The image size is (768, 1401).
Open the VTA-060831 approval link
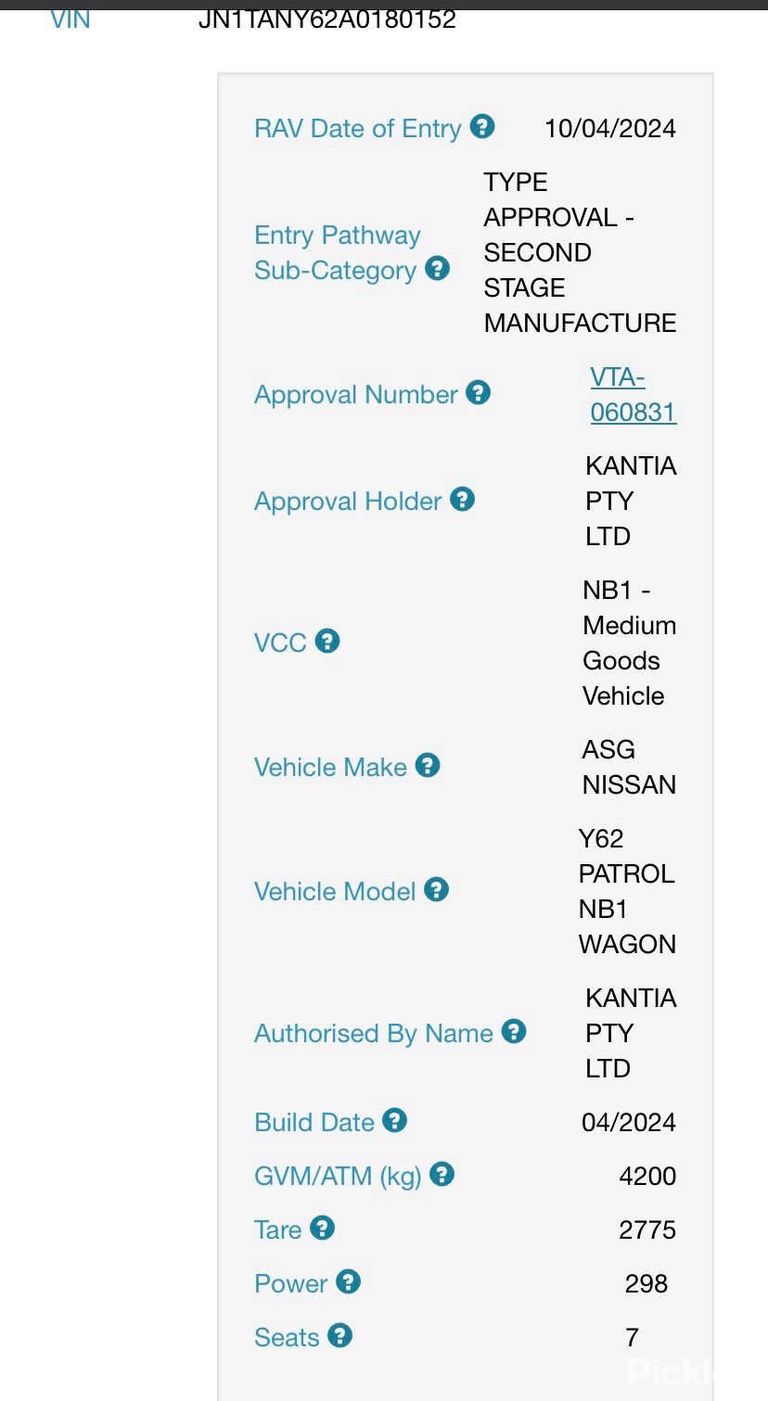[x=633, y=395]
